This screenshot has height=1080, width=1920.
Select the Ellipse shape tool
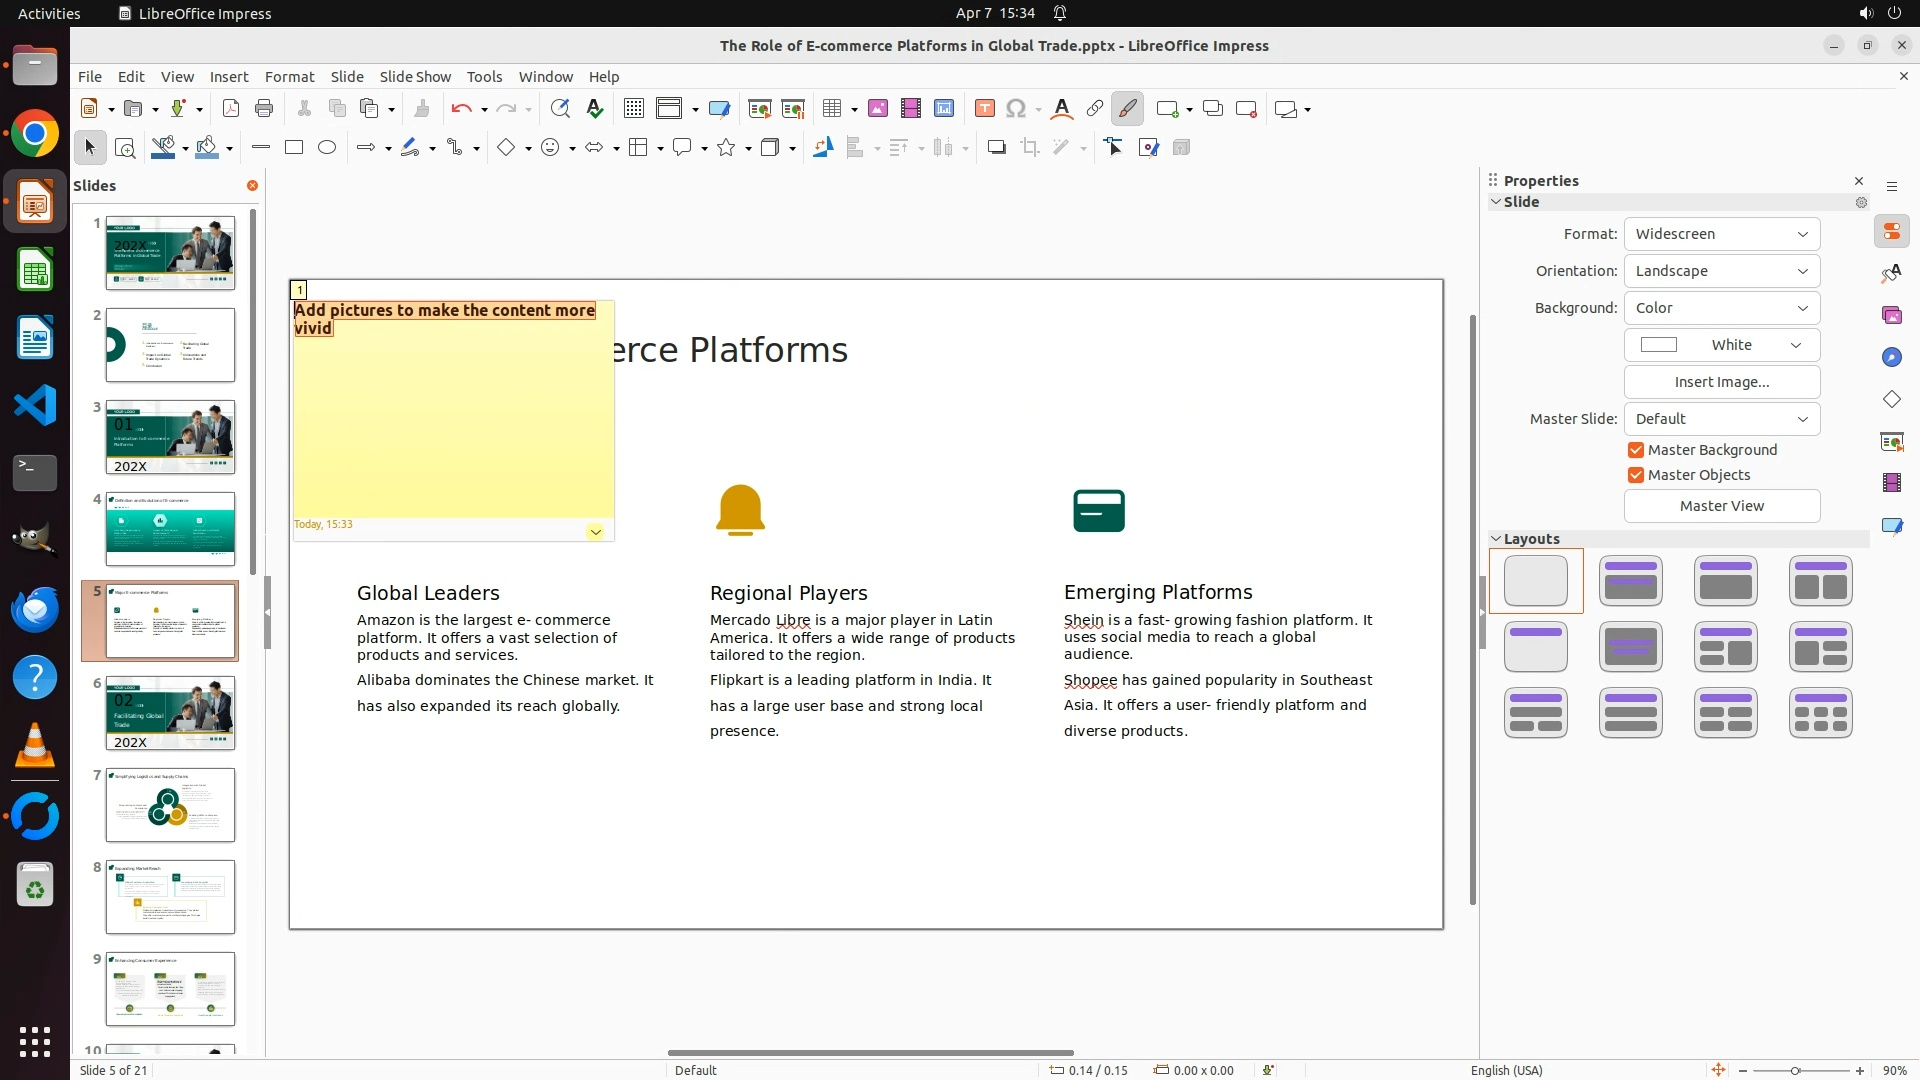coord(327,148)
